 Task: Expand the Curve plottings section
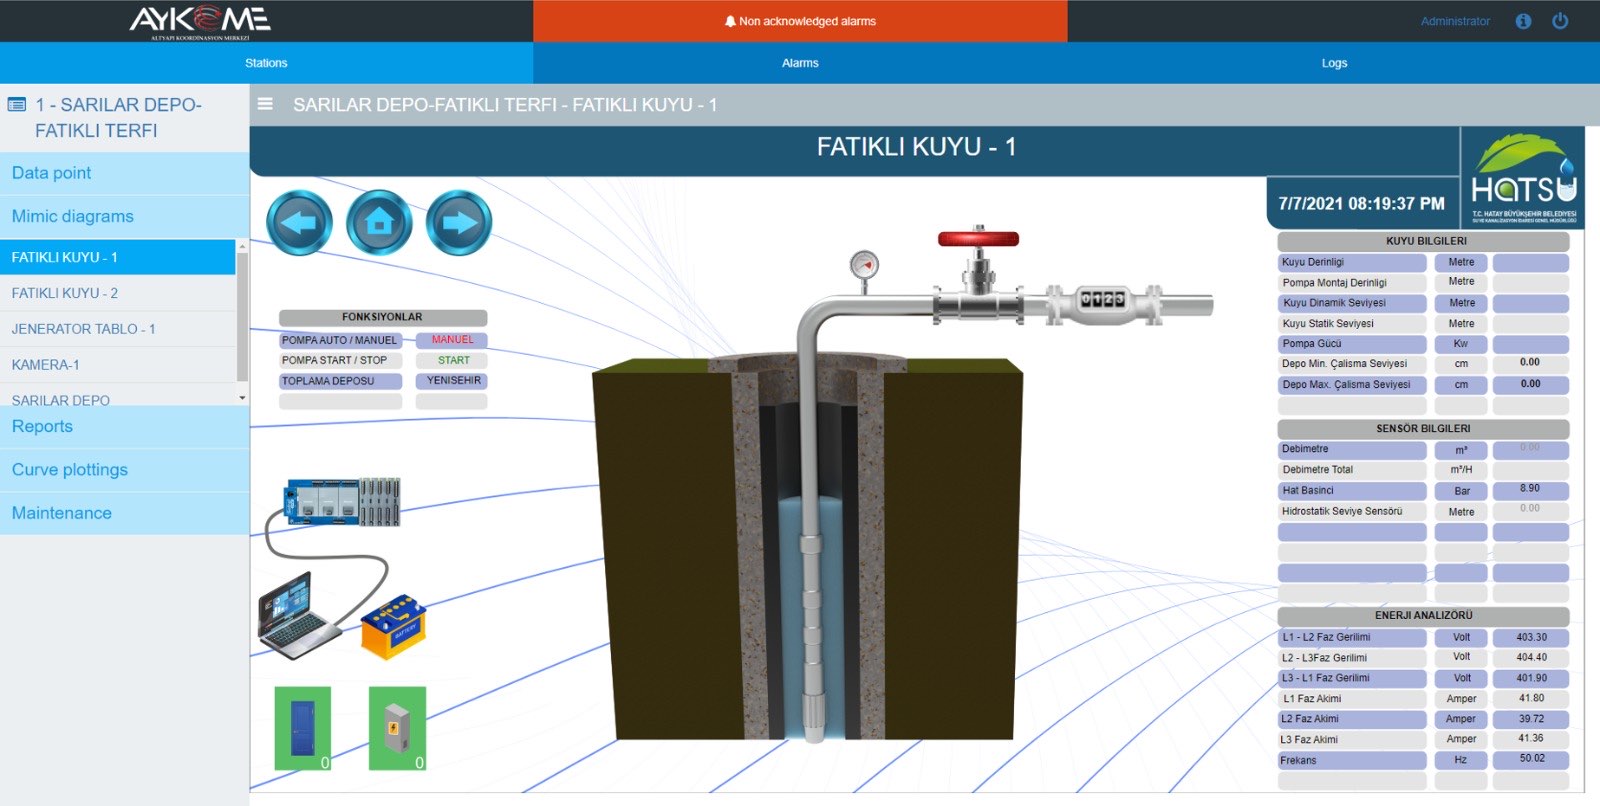click(x=124, y=470)
